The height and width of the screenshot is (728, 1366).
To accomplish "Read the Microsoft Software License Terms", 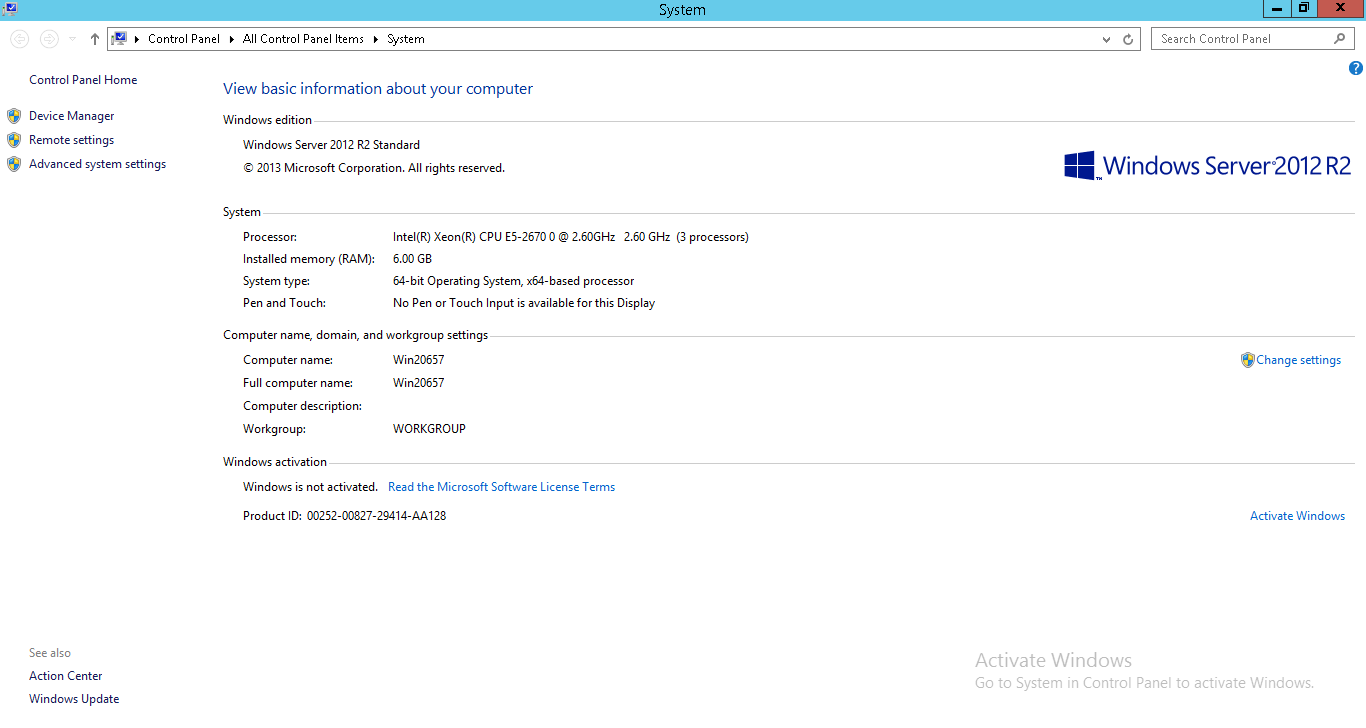I will pos(501,487).
